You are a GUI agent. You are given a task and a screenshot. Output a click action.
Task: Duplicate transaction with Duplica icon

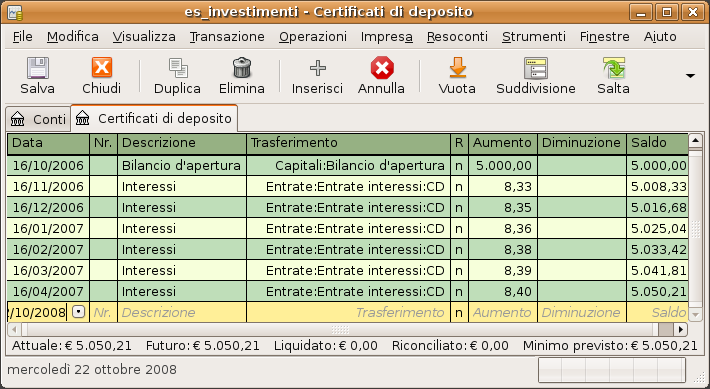pyautogui.click(x=178, y=68)
